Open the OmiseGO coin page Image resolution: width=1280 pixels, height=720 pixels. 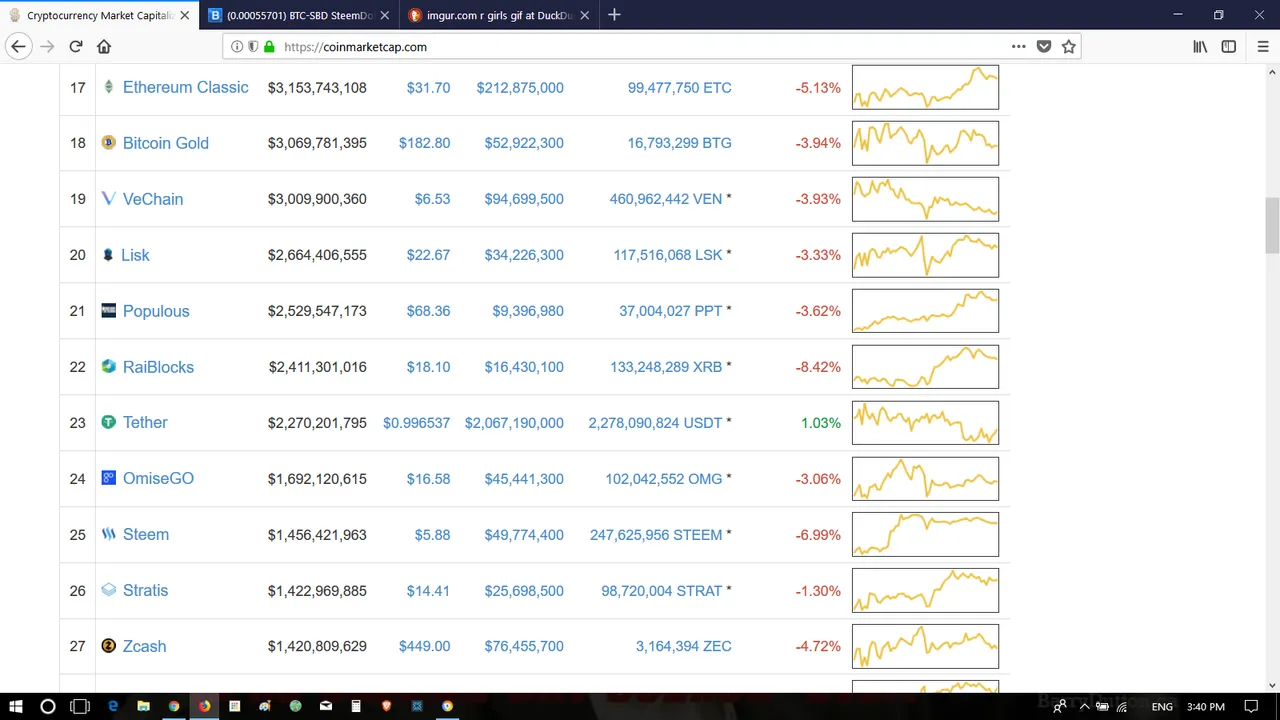point(158,478)
